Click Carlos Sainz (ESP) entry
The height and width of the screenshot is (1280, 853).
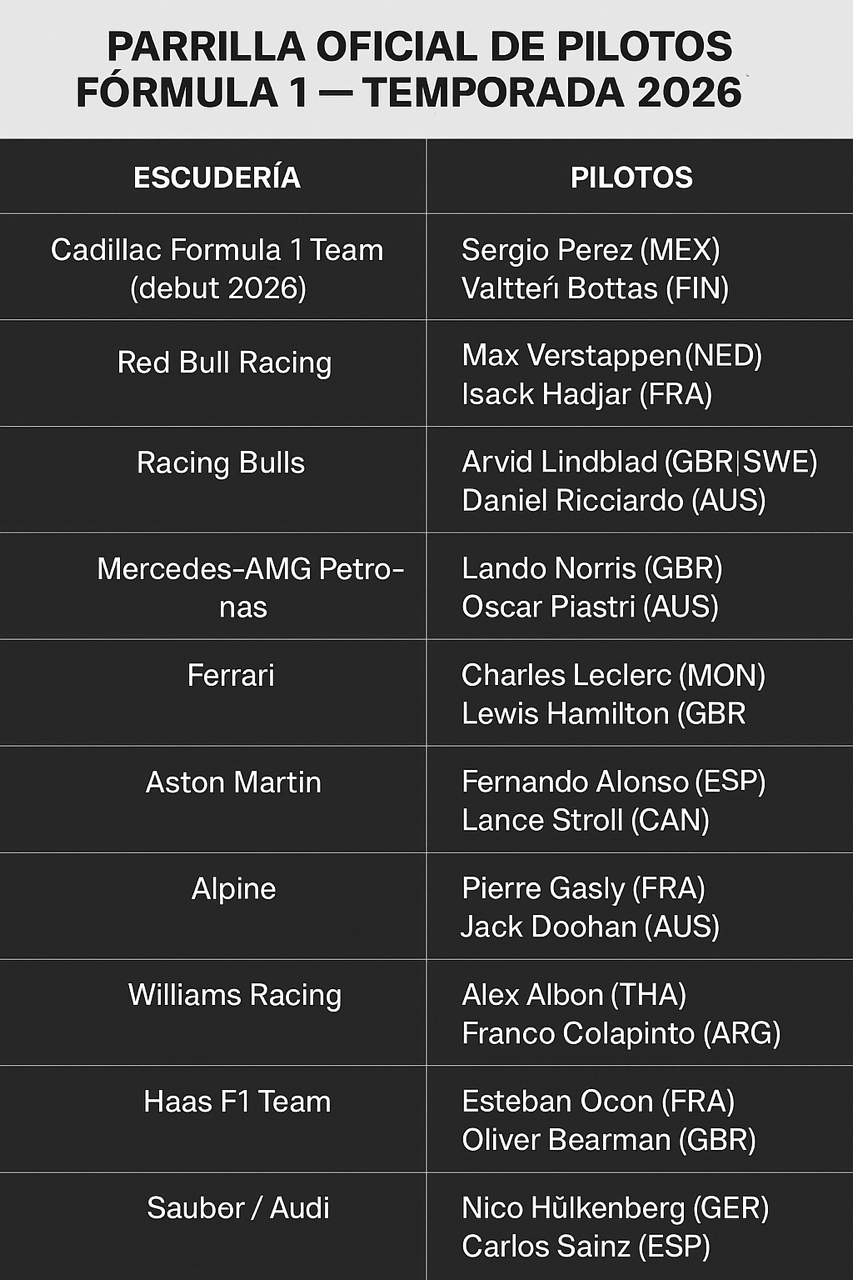pyautogui.click(x=586, y=1246)
